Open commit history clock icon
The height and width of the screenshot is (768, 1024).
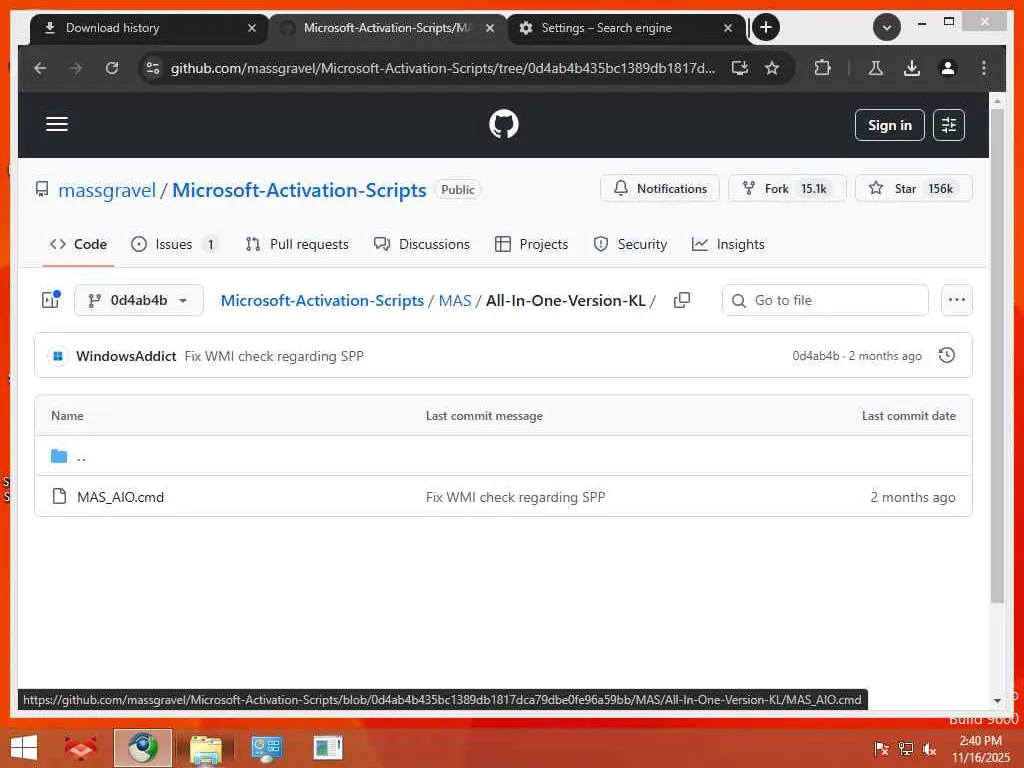point(946,355)
